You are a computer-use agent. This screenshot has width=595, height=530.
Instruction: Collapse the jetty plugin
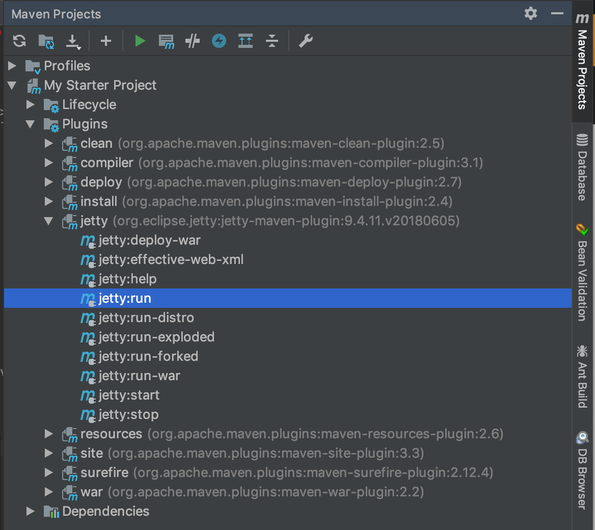49,220
